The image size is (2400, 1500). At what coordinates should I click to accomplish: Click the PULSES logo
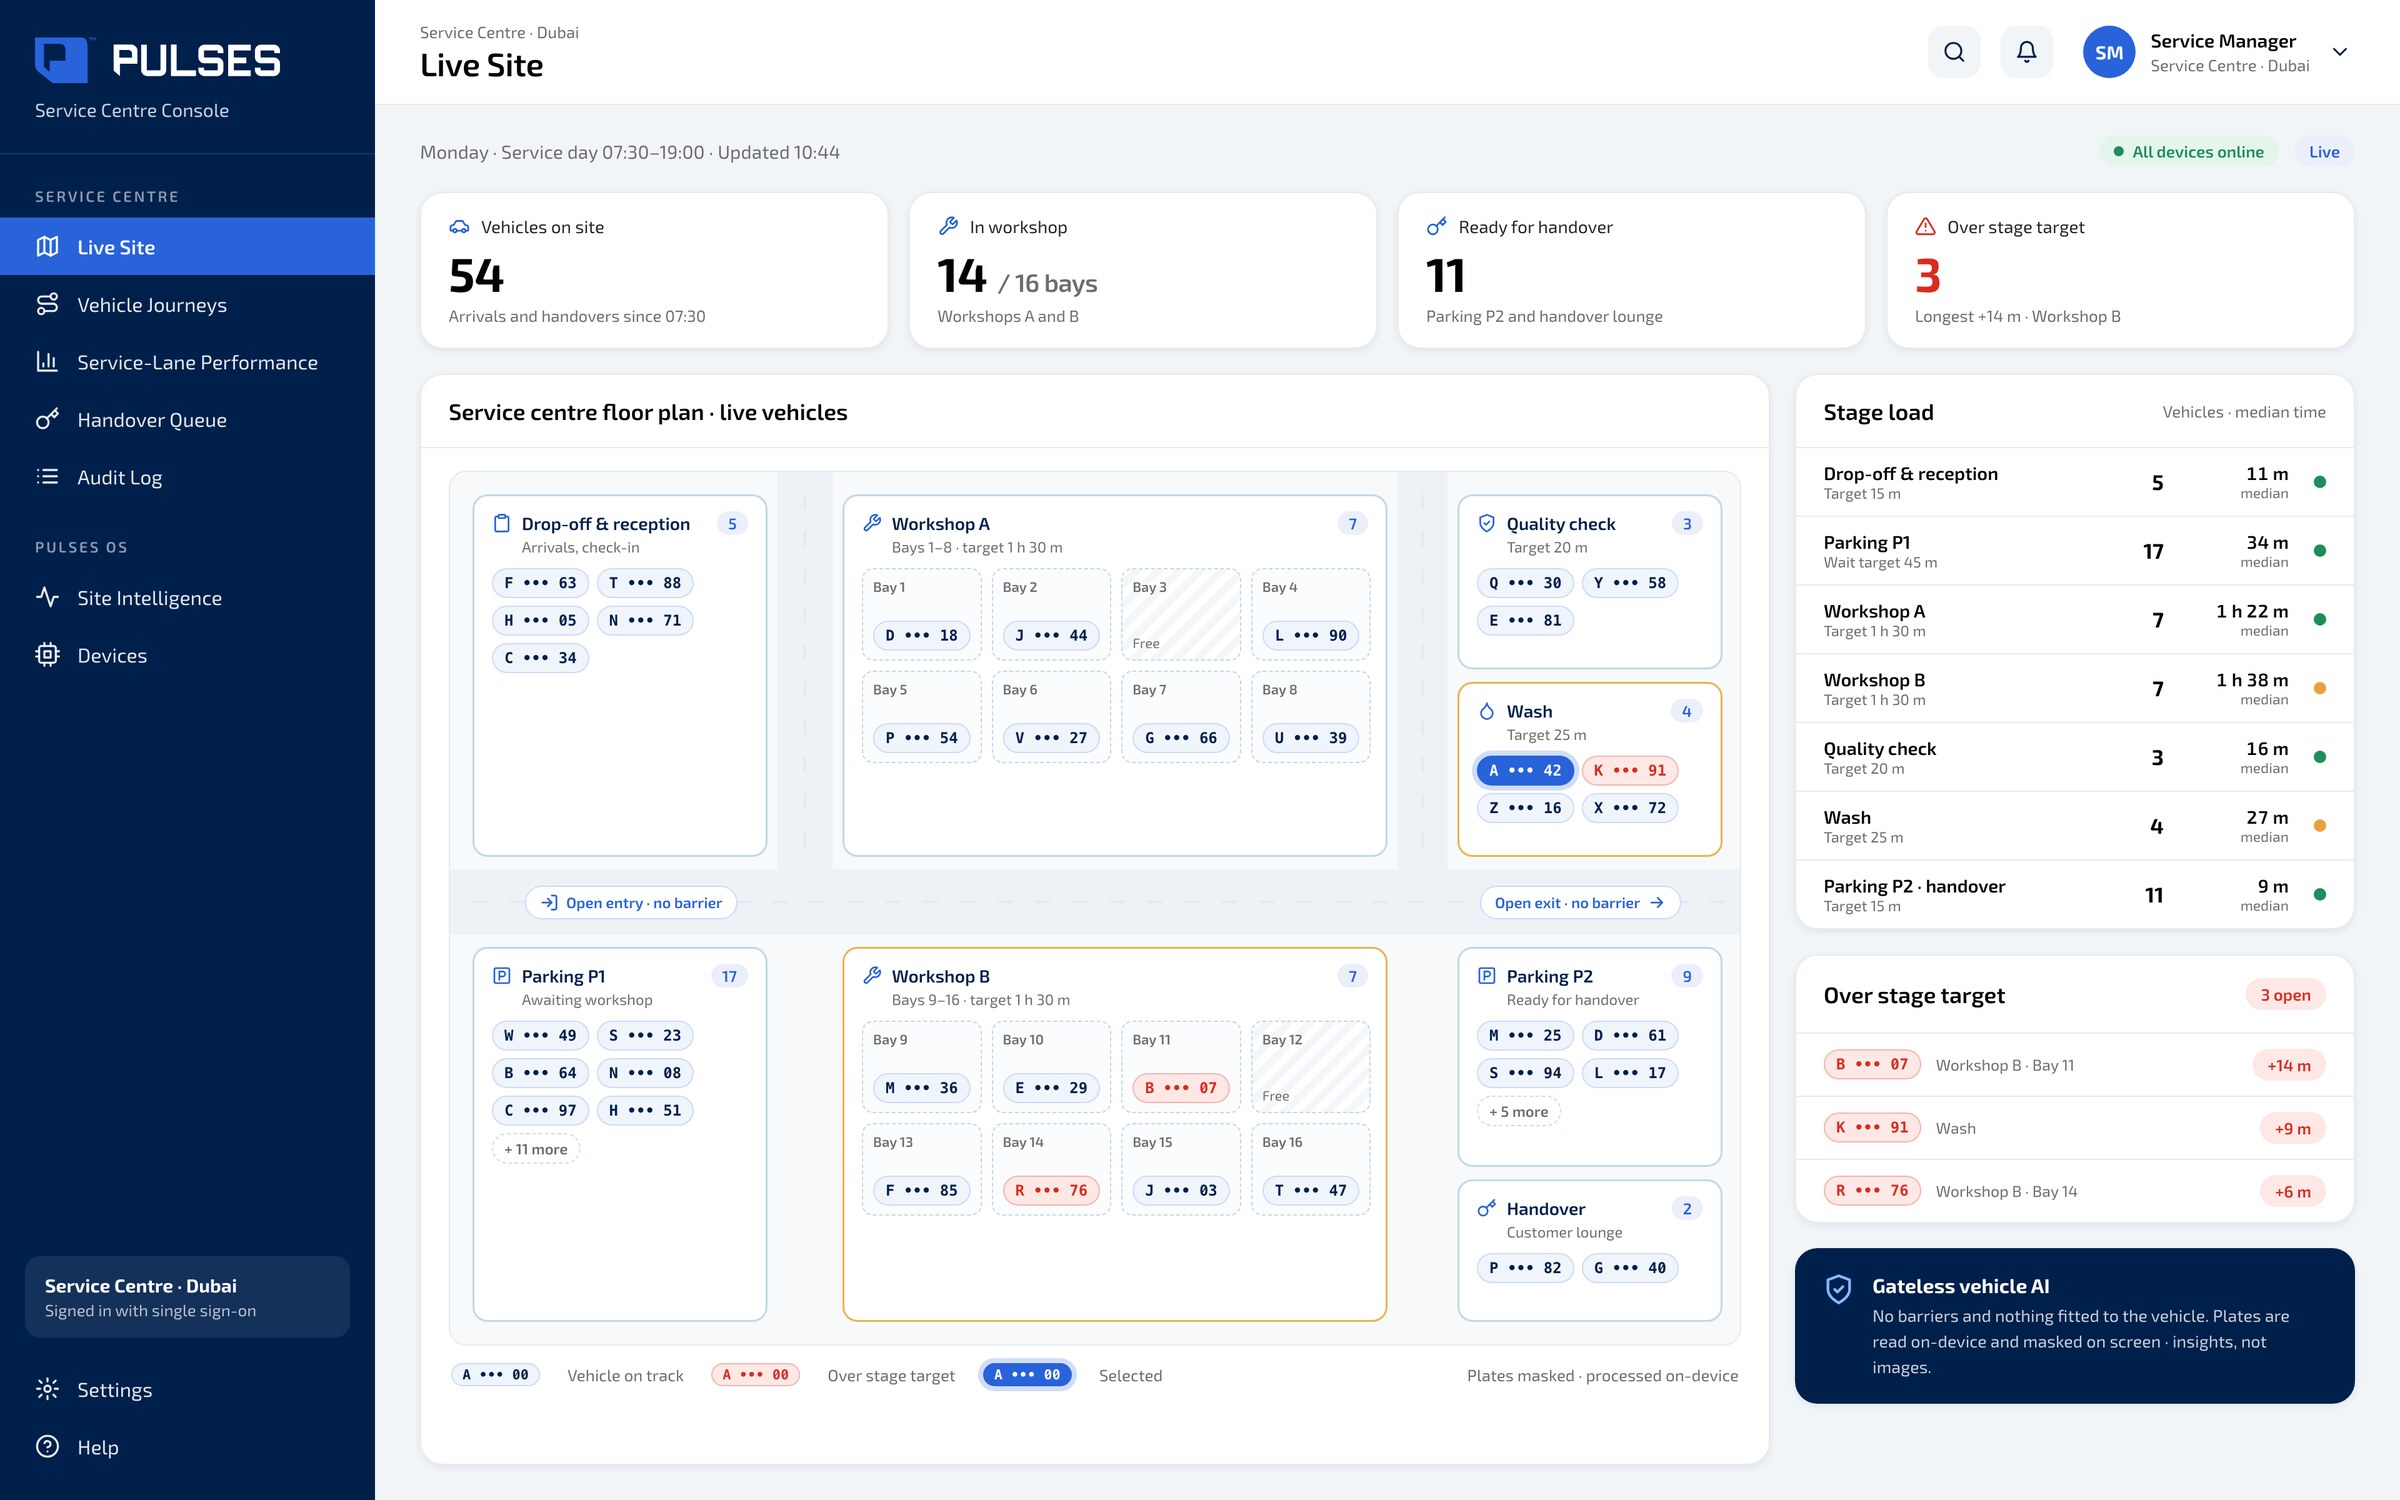tap(158, 60)
